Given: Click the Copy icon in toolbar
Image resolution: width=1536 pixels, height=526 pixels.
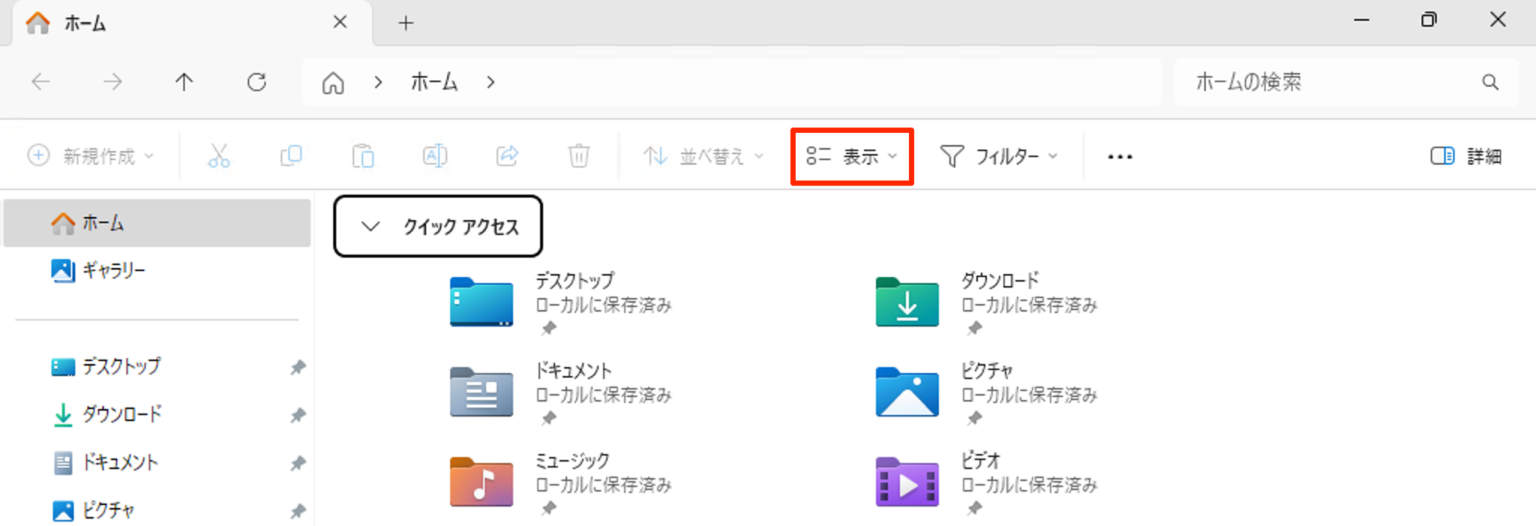Looking at the screenshot, I should [x=291, y=156].
